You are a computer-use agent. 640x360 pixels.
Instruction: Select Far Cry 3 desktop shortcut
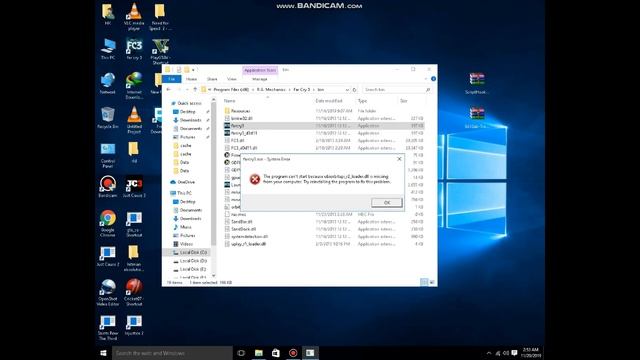(134, 49)
